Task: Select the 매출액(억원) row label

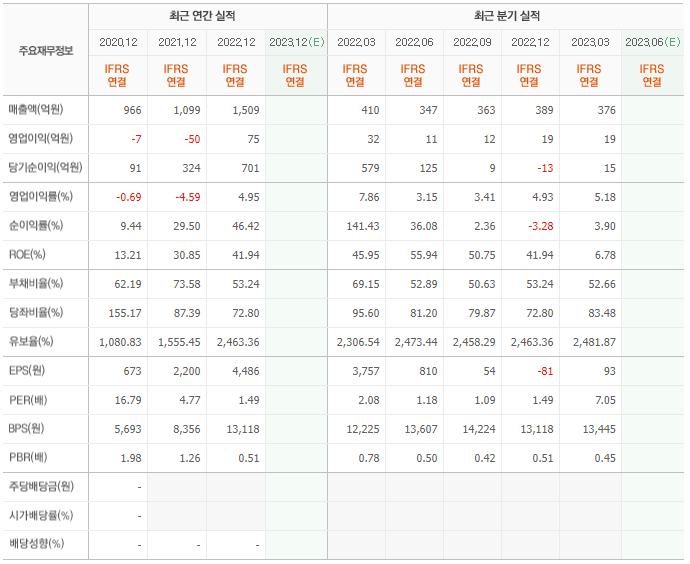Action: coord(36,110)
